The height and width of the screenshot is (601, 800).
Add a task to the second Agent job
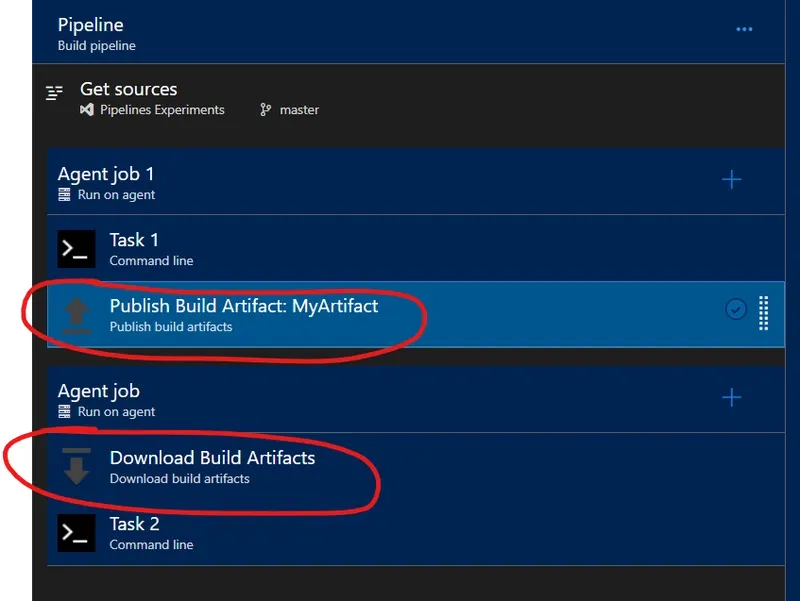click(731, 395)
